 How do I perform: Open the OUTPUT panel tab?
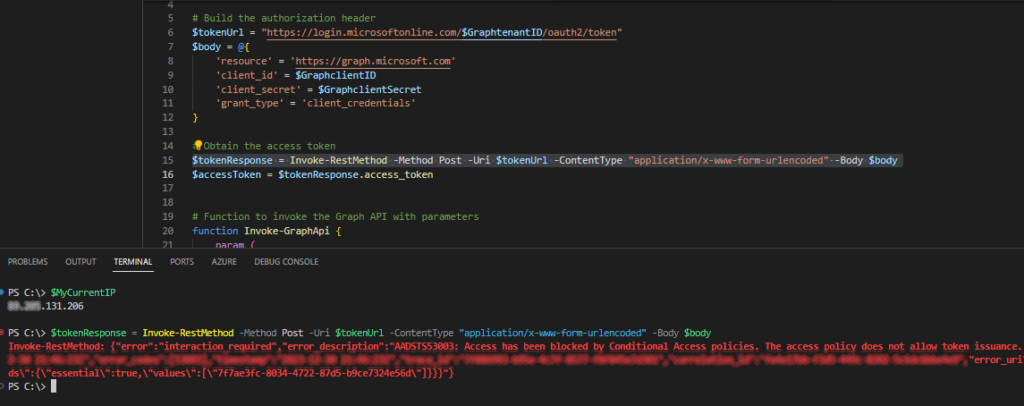pyautogui.click(x=80, y=262)
